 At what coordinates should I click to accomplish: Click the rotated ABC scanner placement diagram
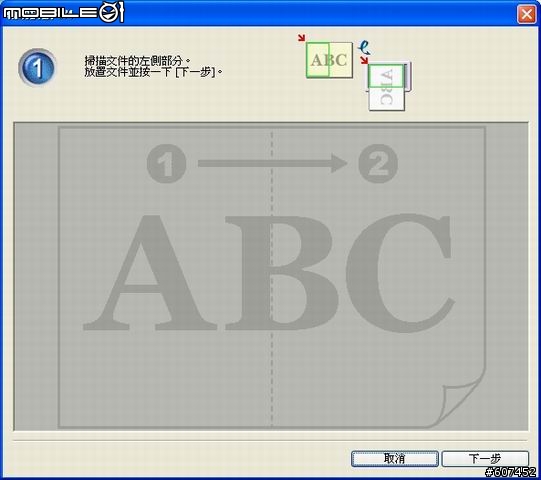(x=388, y=86)
